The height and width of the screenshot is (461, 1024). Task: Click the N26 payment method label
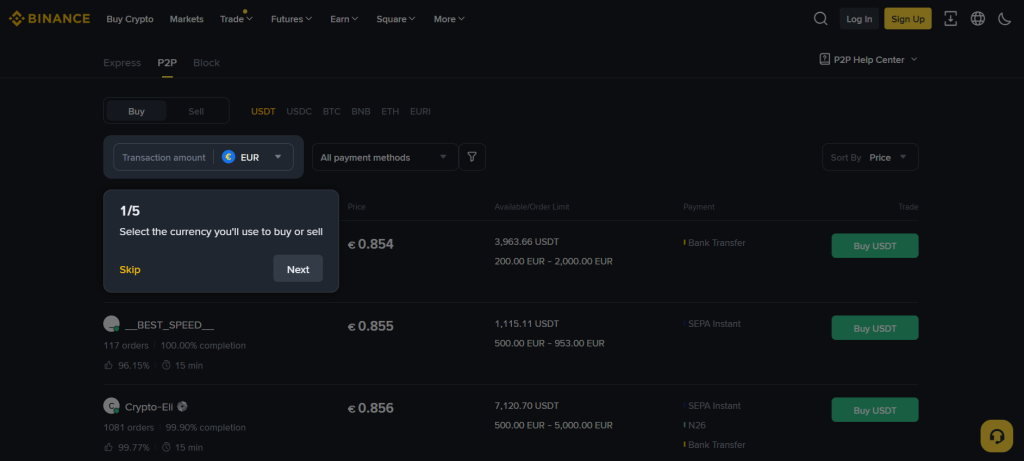[697, 425]
